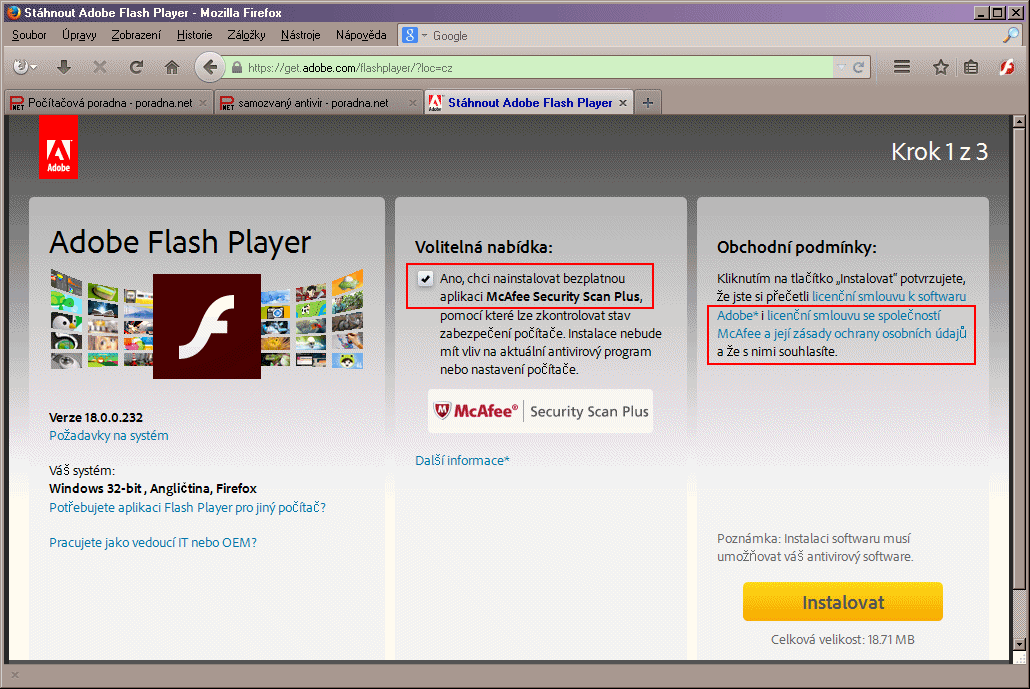Open the Nápověda menu
1030x689 pixels.
pos(361,35)
